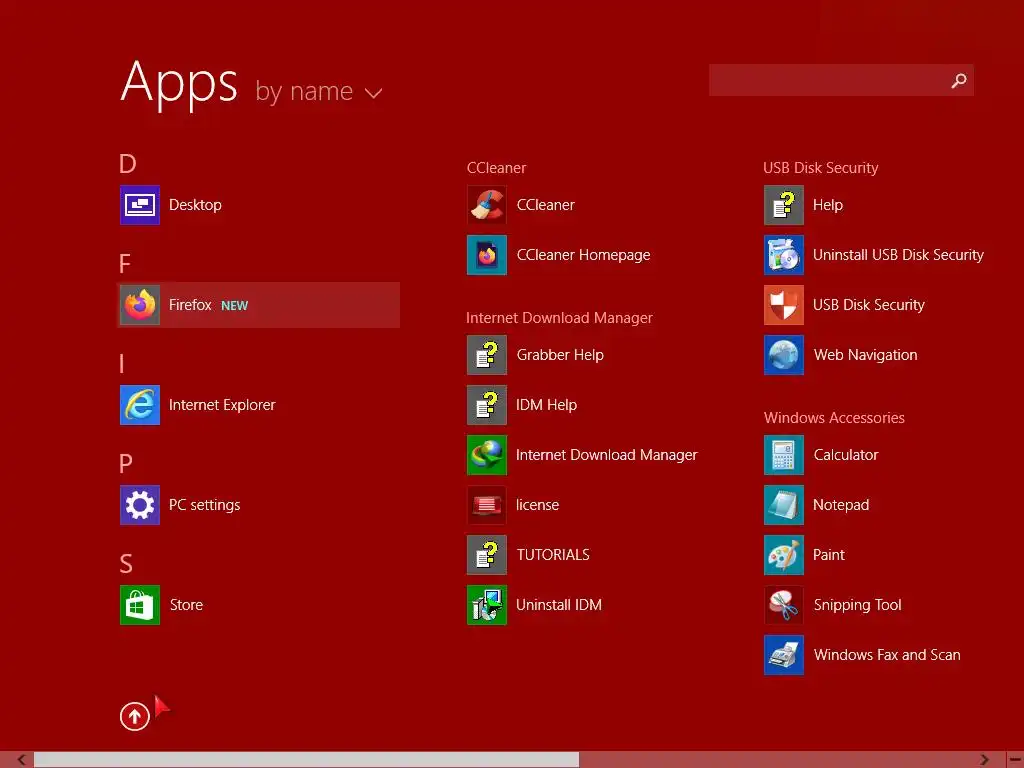Open the TUTORIALS help icon

487,554
